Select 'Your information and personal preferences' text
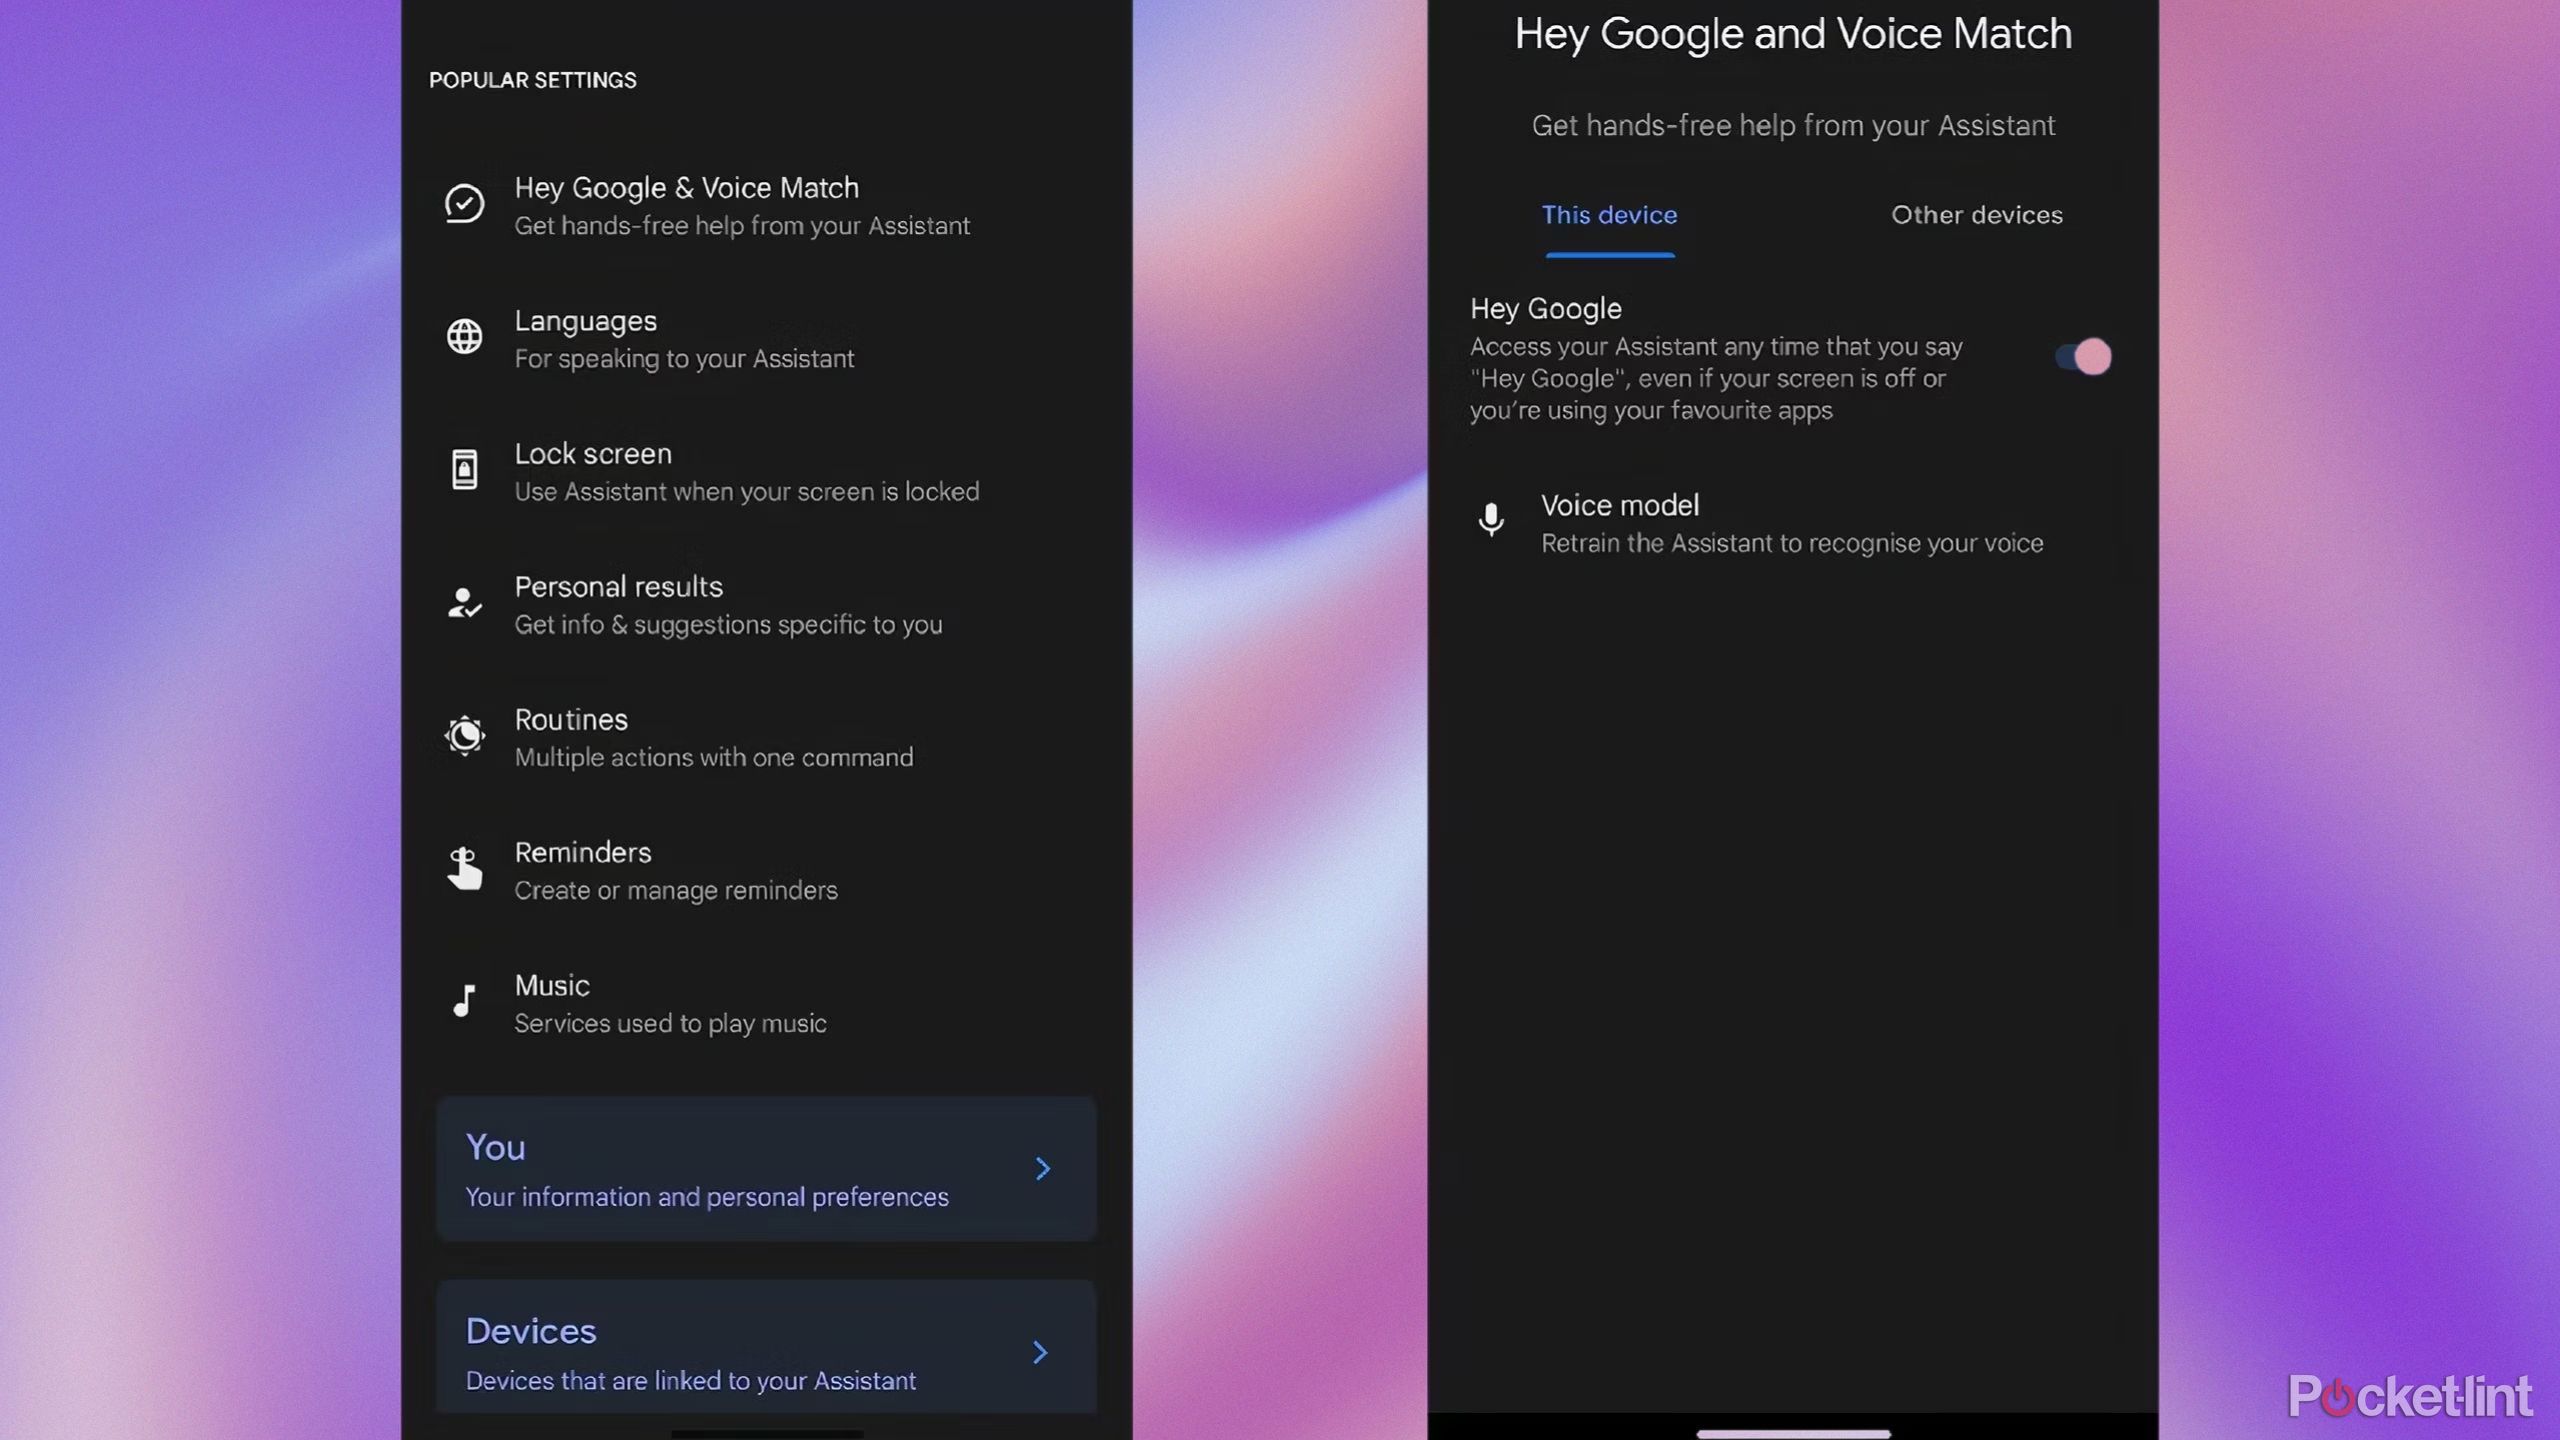The width and height of the screenshot is (2560, 1440). tap(706, 1198)
